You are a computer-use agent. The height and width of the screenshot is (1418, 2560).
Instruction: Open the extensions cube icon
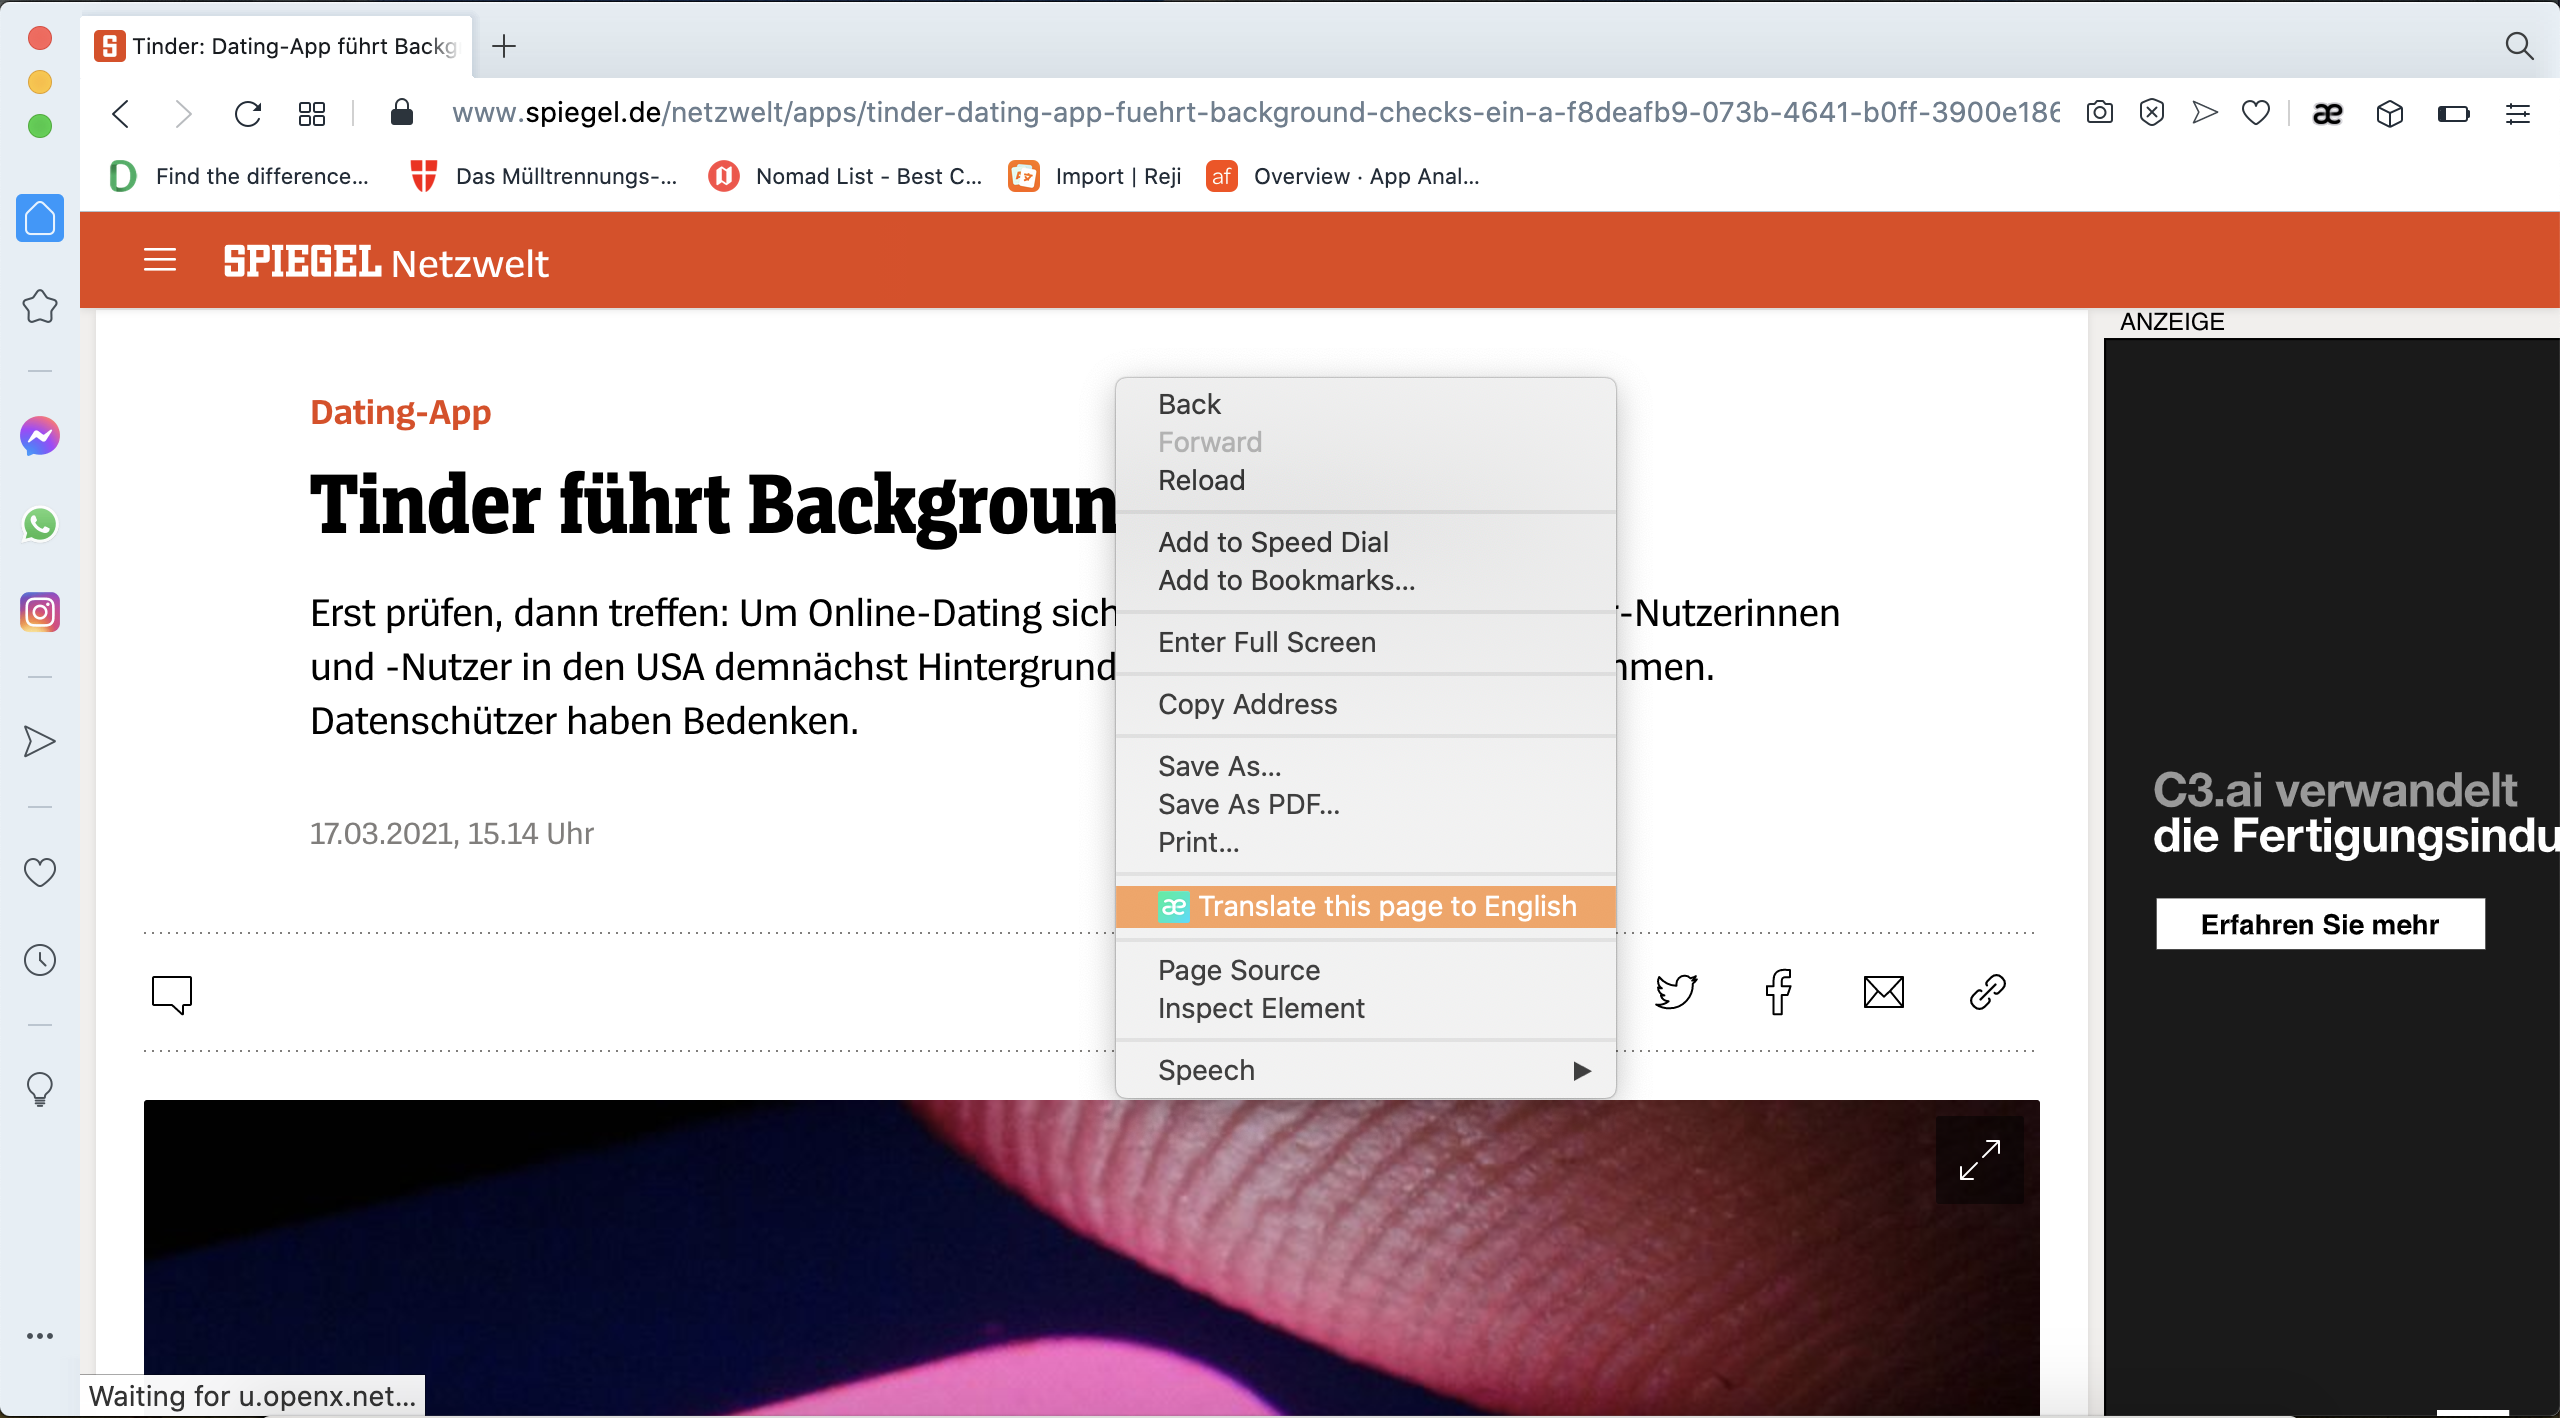(x=2390, y=114)
